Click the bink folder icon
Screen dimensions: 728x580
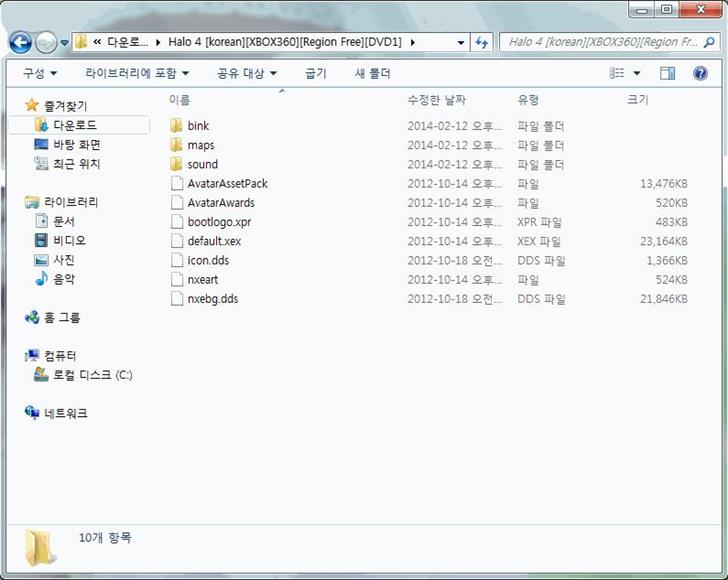[176, 125]
